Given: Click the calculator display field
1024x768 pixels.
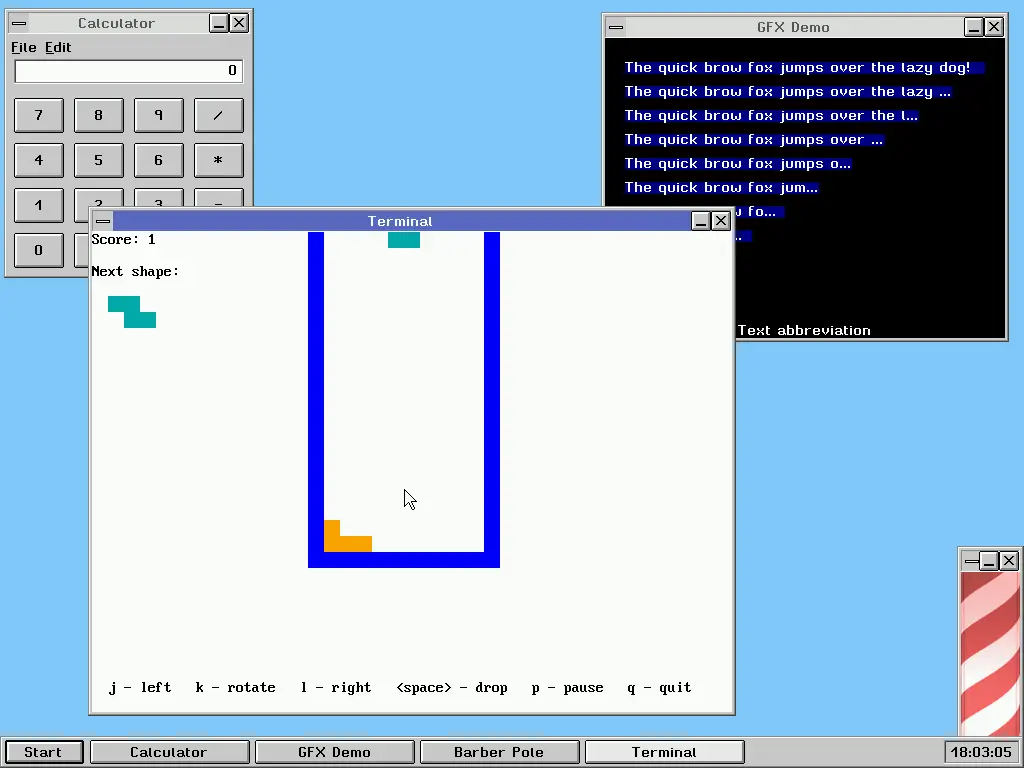Looking at the screenshot, I should point(128,71).
